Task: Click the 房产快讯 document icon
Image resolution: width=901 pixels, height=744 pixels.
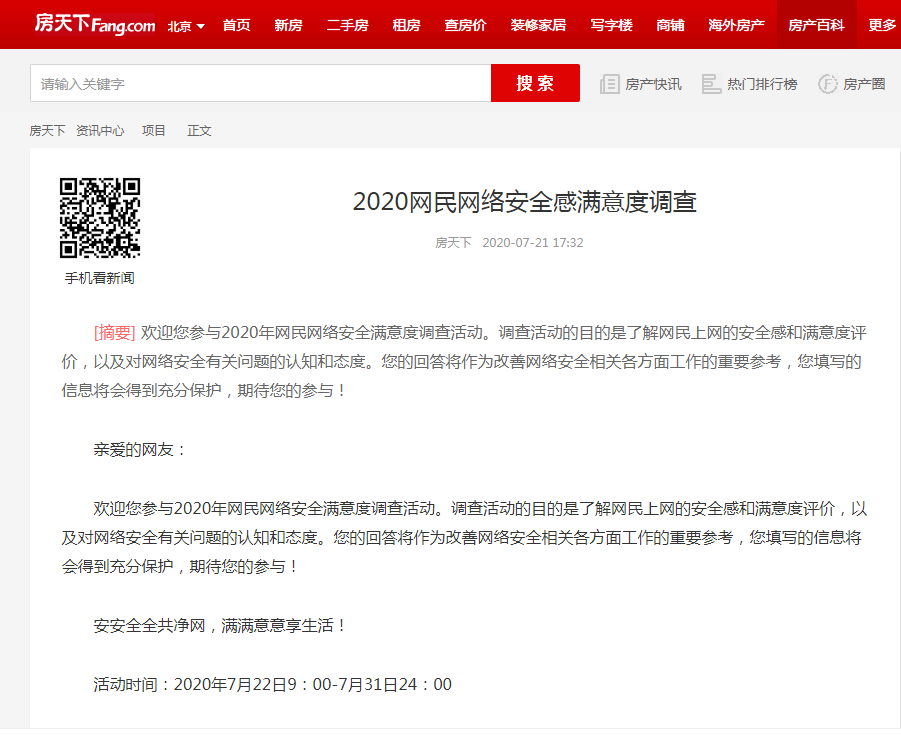Action: pyautogui.click(x=610, y=84)
